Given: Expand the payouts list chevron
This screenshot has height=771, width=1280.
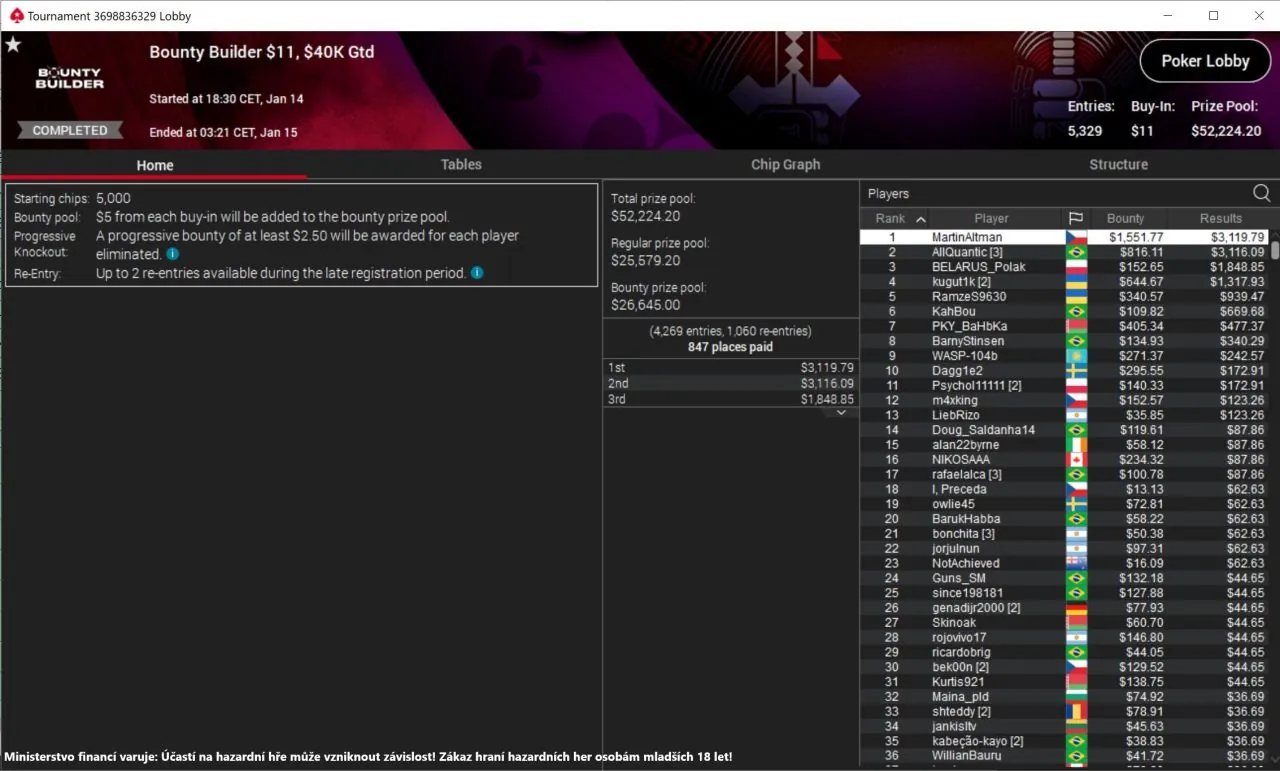Looking at the screenshot, I should click(841, 412).
